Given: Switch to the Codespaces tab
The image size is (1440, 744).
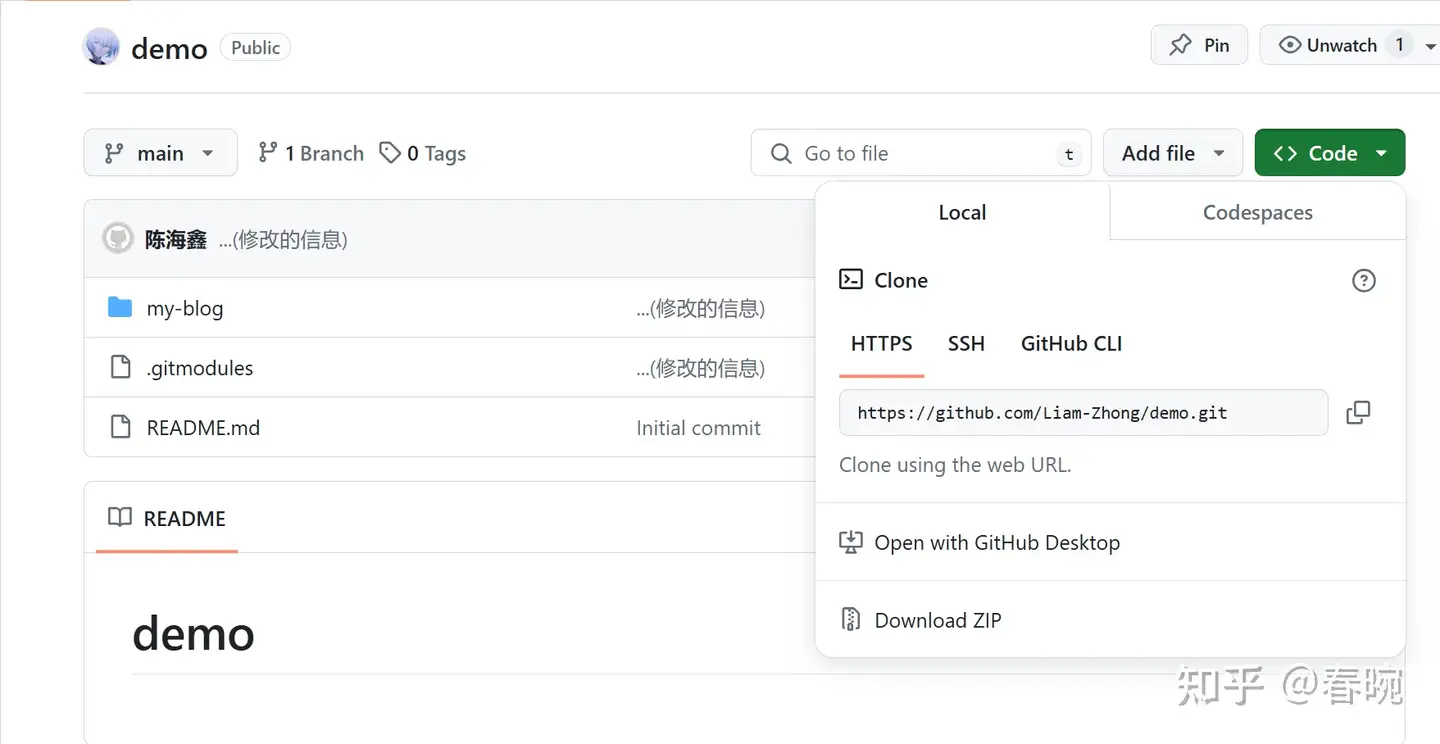Looking at the screenshot, I should tap(1258, 212).
